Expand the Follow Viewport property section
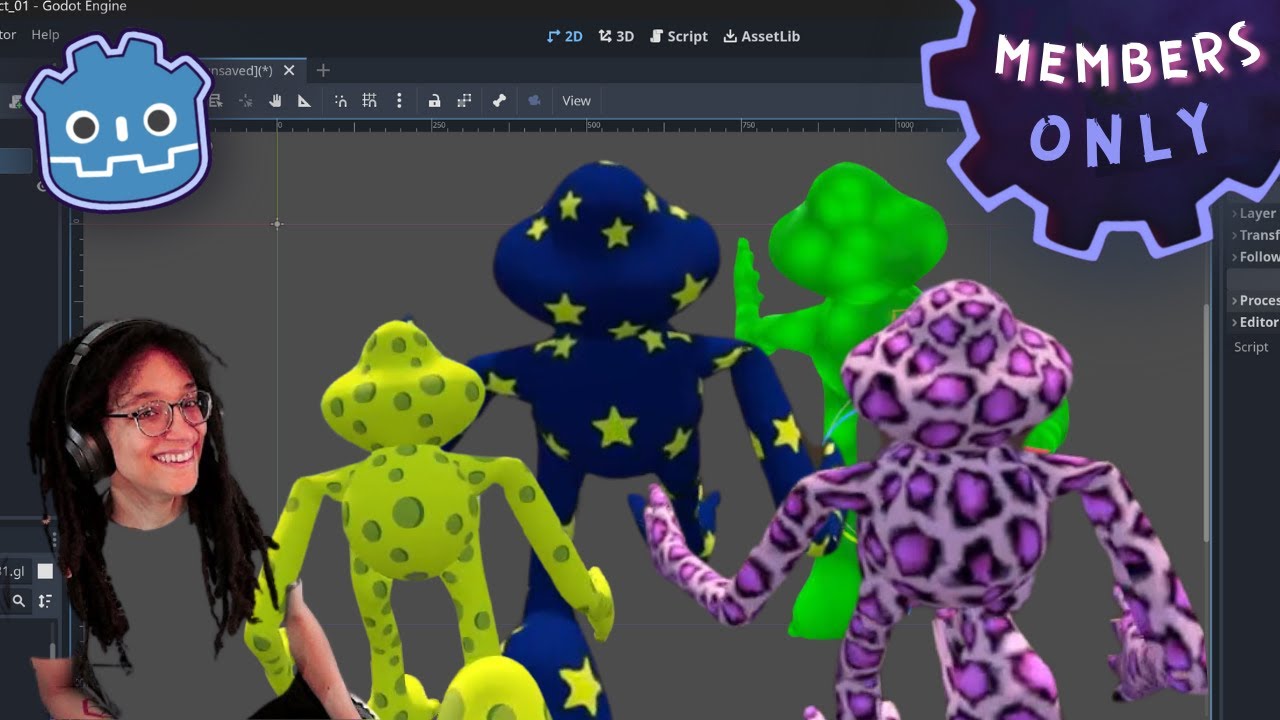The width and height of the screenshot is (1280, 720). coord(1254,257)
